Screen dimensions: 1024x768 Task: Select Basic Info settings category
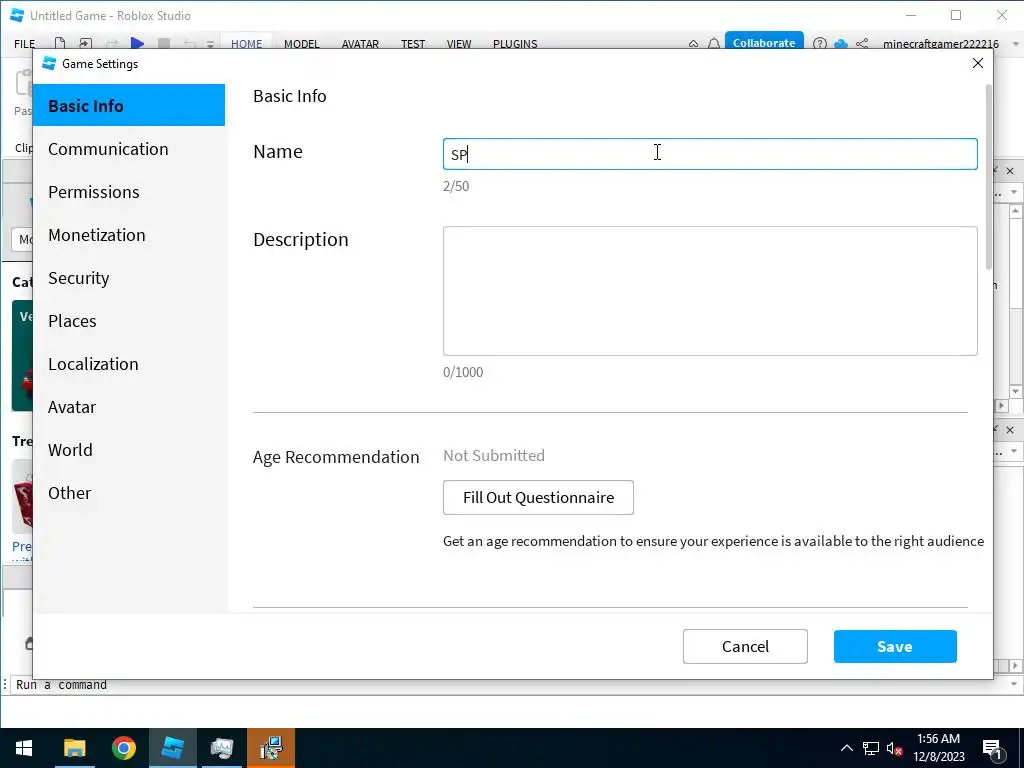pos(129,105)
